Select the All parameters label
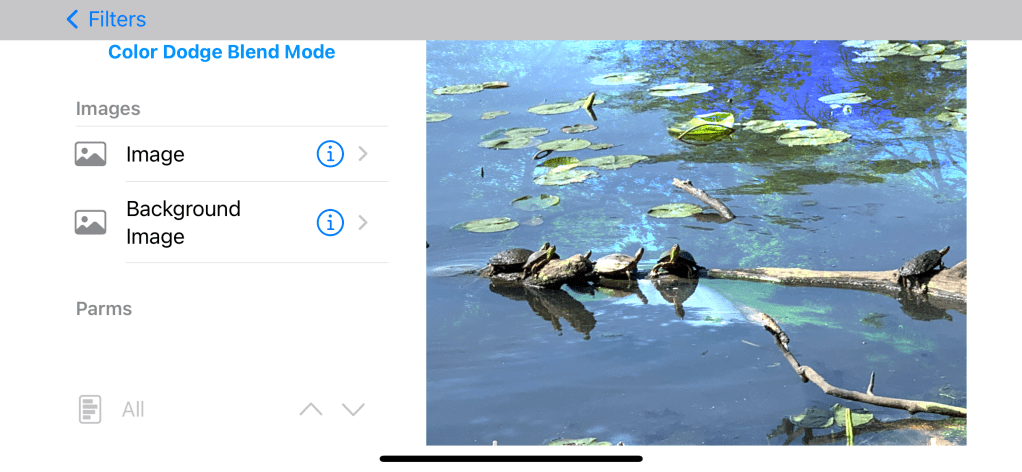 (133, 410)
